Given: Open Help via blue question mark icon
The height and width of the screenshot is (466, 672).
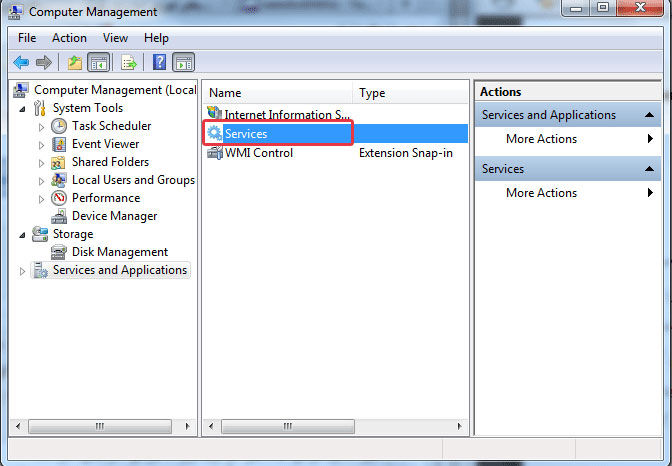Looking at the screenshot, I should click(159, 63).
